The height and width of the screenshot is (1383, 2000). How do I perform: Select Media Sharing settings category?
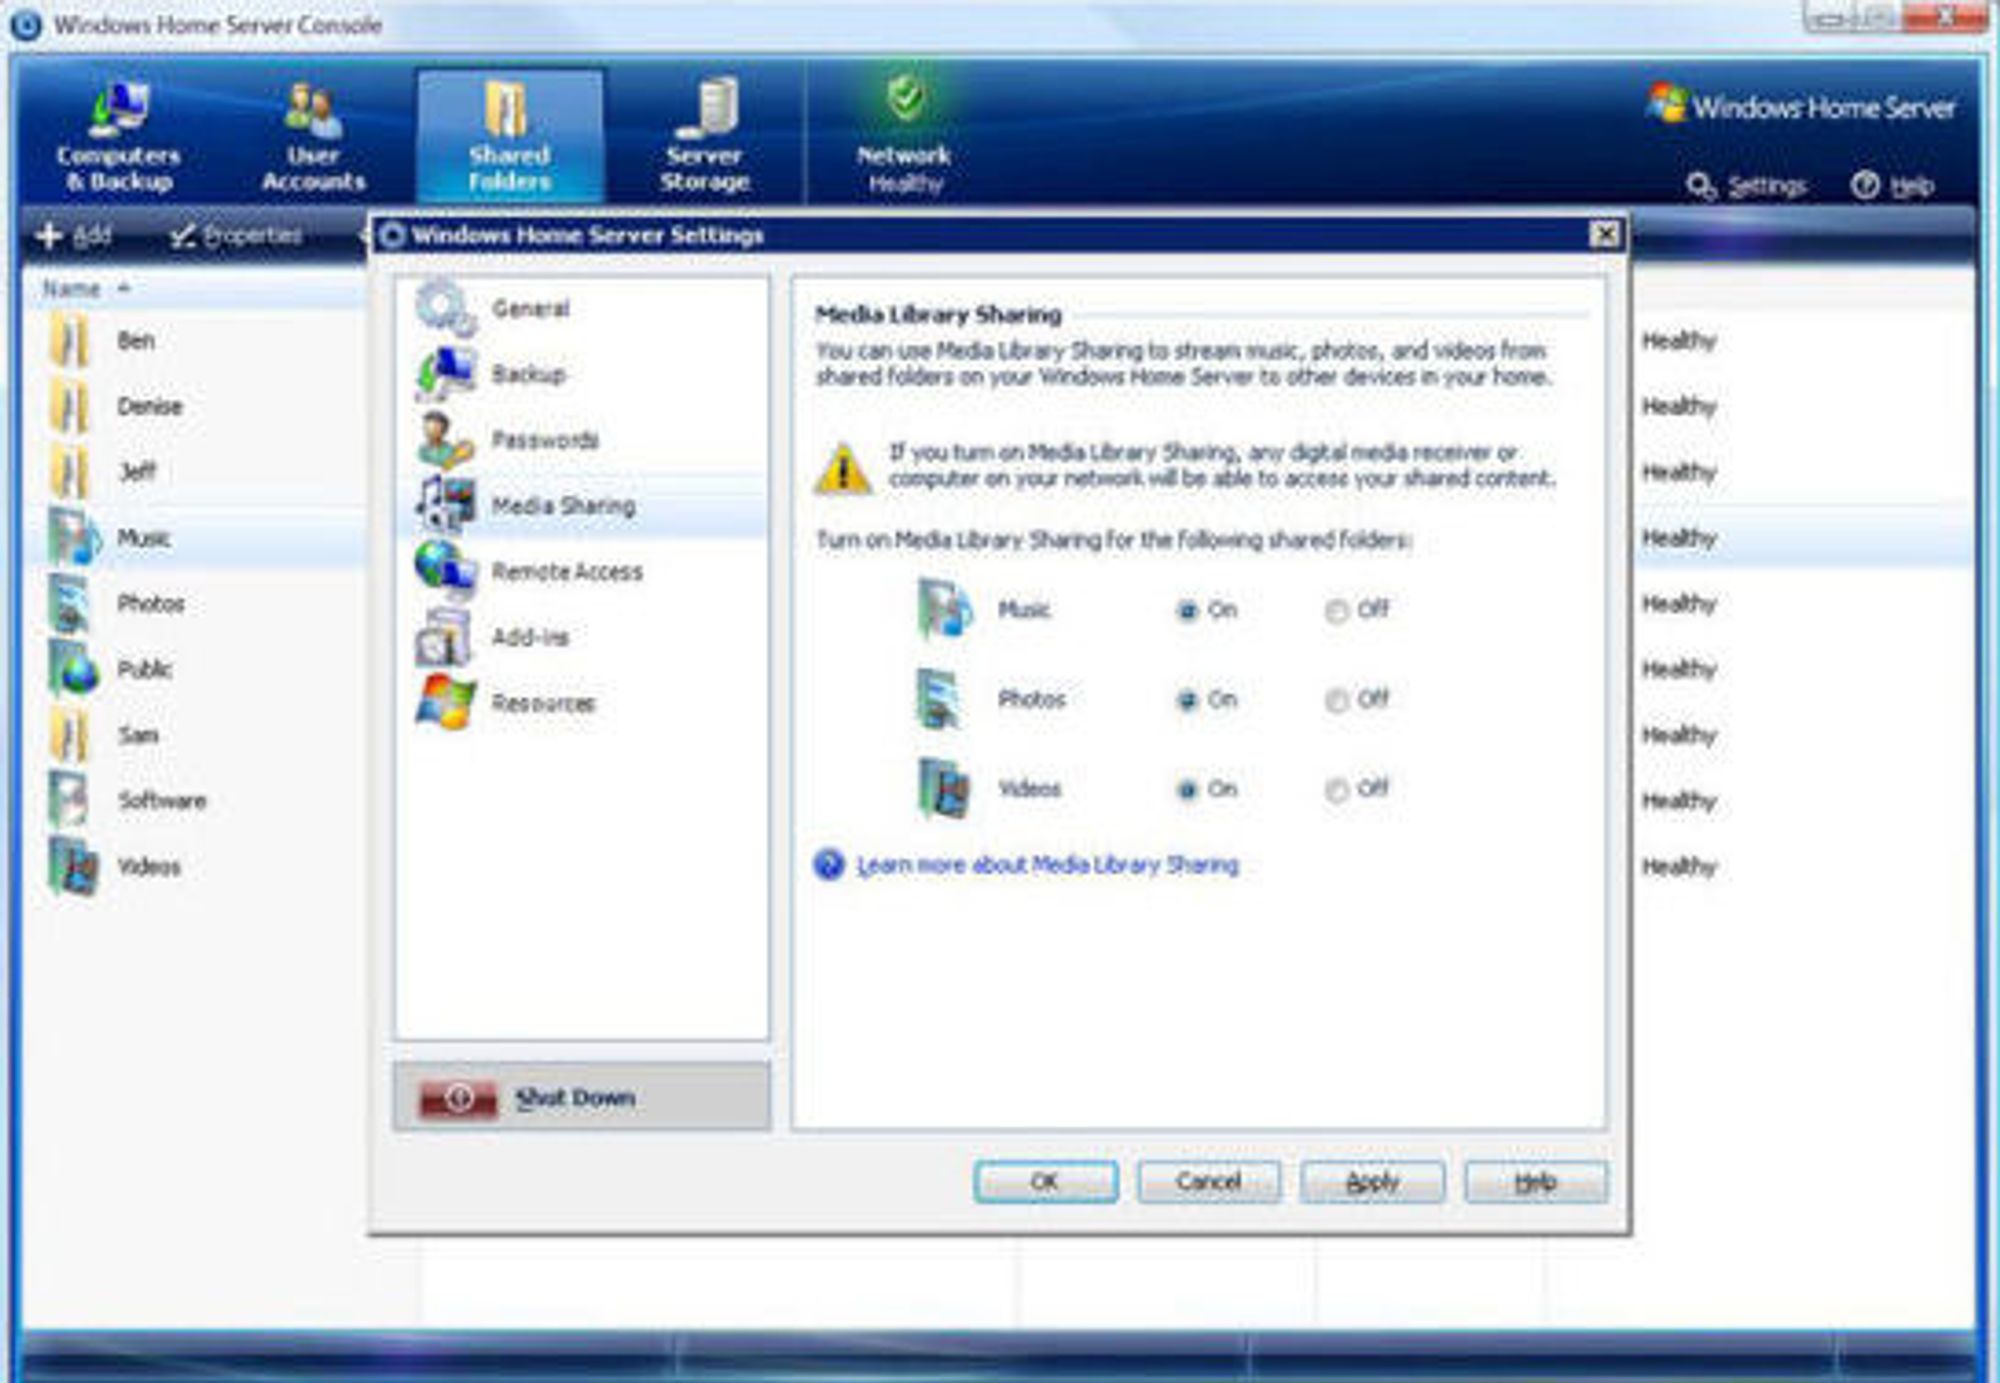(x=583, y=505)
